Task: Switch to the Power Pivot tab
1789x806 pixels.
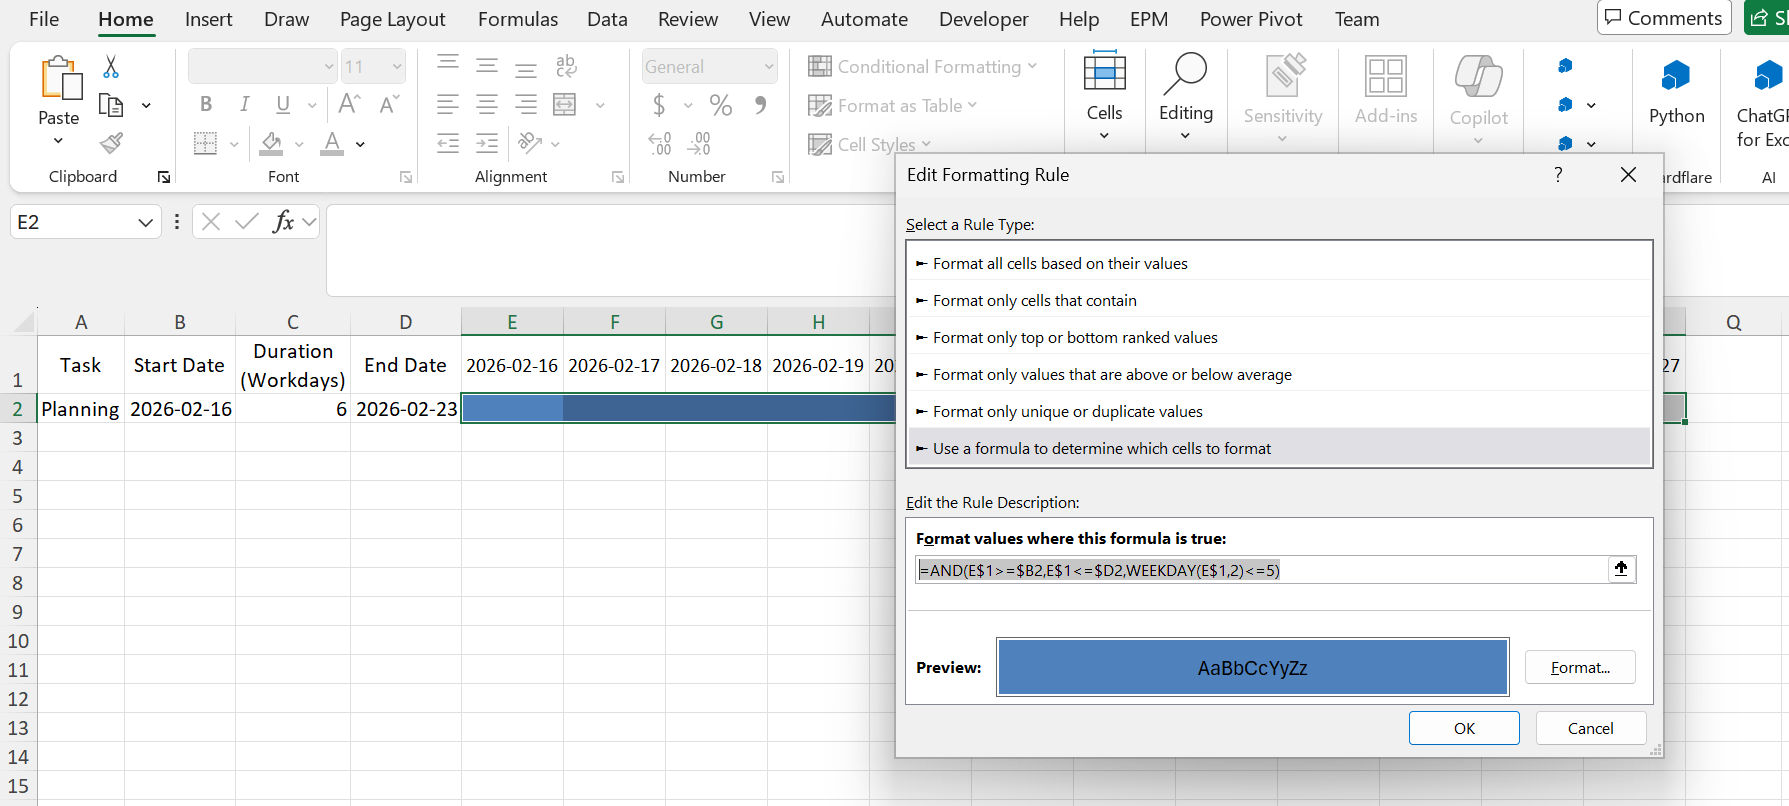Action: [x=1251, y=19]
